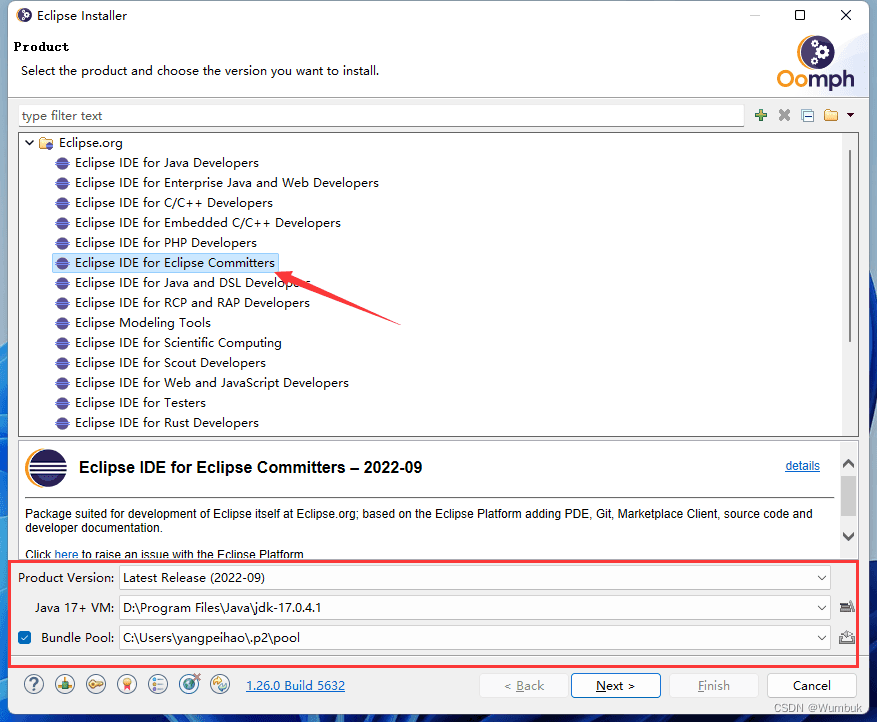The height and width of the screenshot is (722, 877).
Task: Click the description panel scroll-up arrow
Action: click(x=848, y=464)
